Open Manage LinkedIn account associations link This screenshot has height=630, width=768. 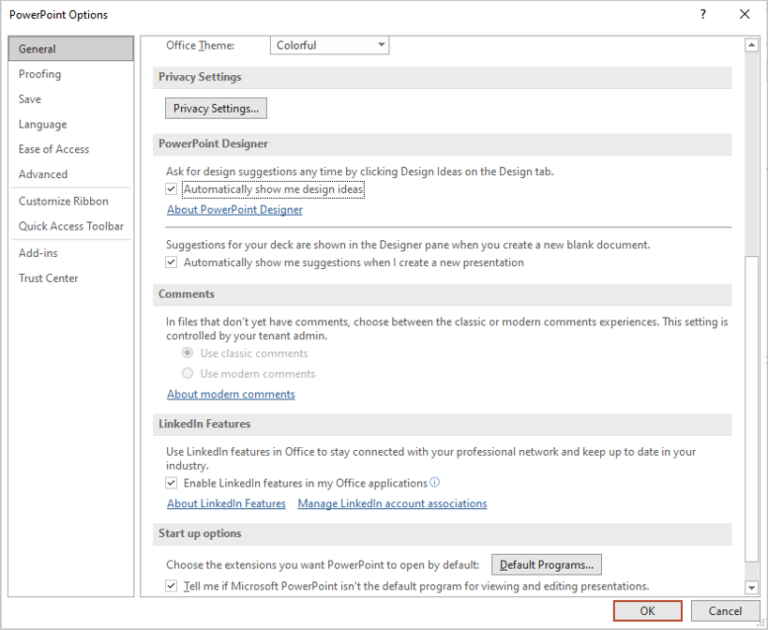coord(392,504)
